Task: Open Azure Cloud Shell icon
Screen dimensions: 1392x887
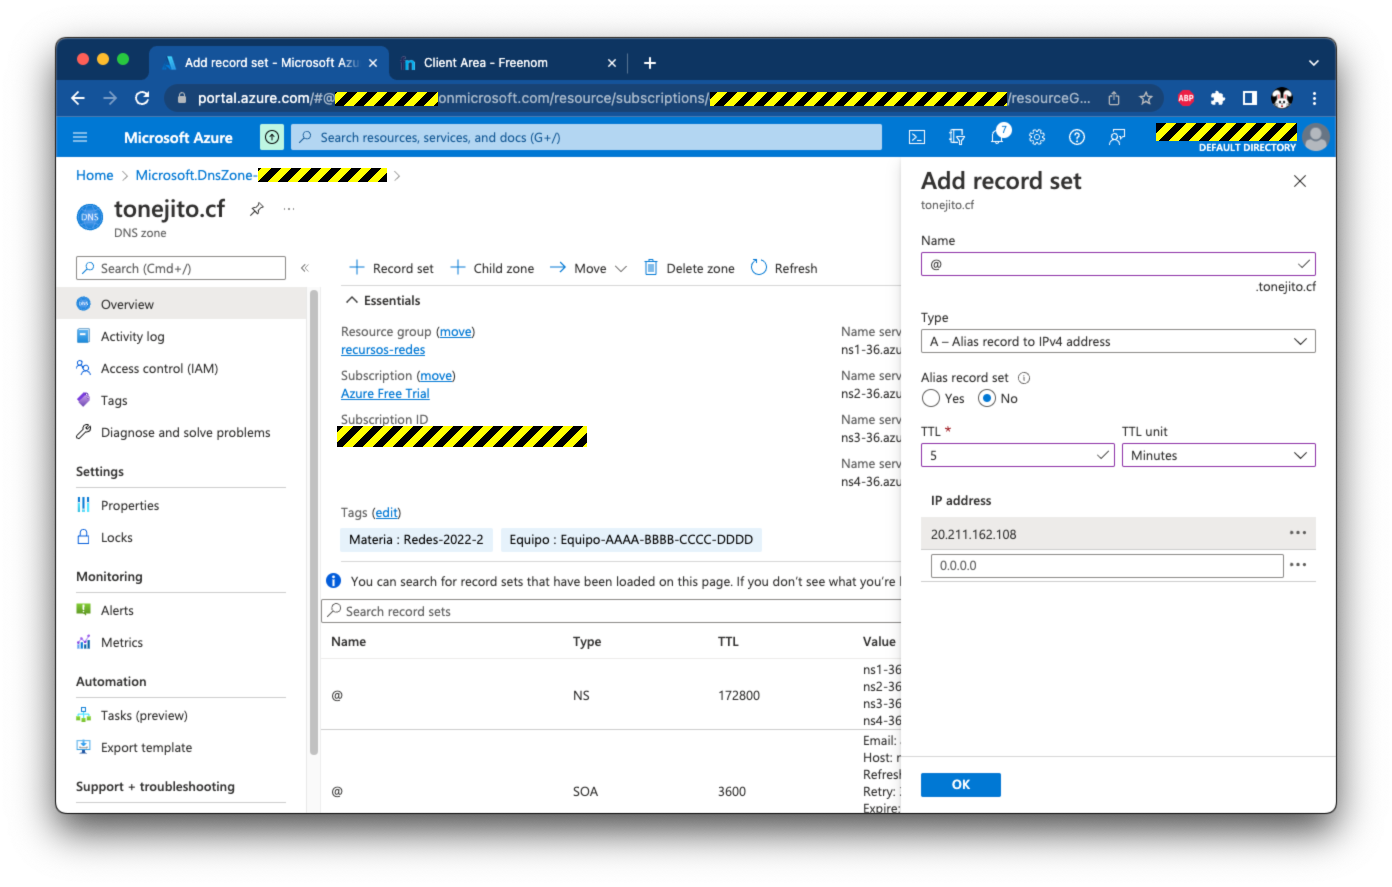Action: 916,138
